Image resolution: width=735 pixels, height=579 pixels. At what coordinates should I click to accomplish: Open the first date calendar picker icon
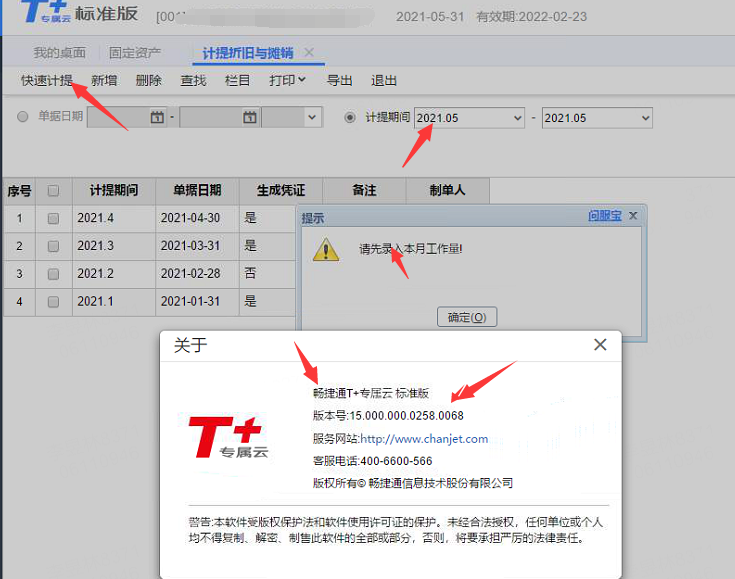click(157, 117)
